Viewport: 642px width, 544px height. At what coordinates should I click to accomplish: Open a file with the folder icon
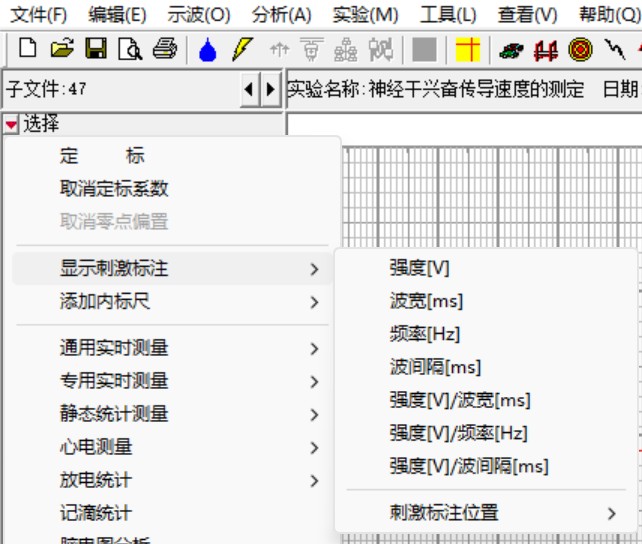tap(62, 49)
